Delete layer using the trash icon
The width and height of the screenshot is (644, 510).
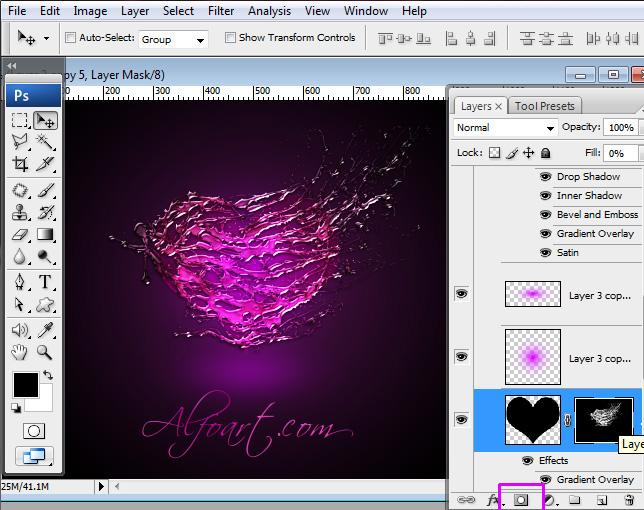coord(628,499)
